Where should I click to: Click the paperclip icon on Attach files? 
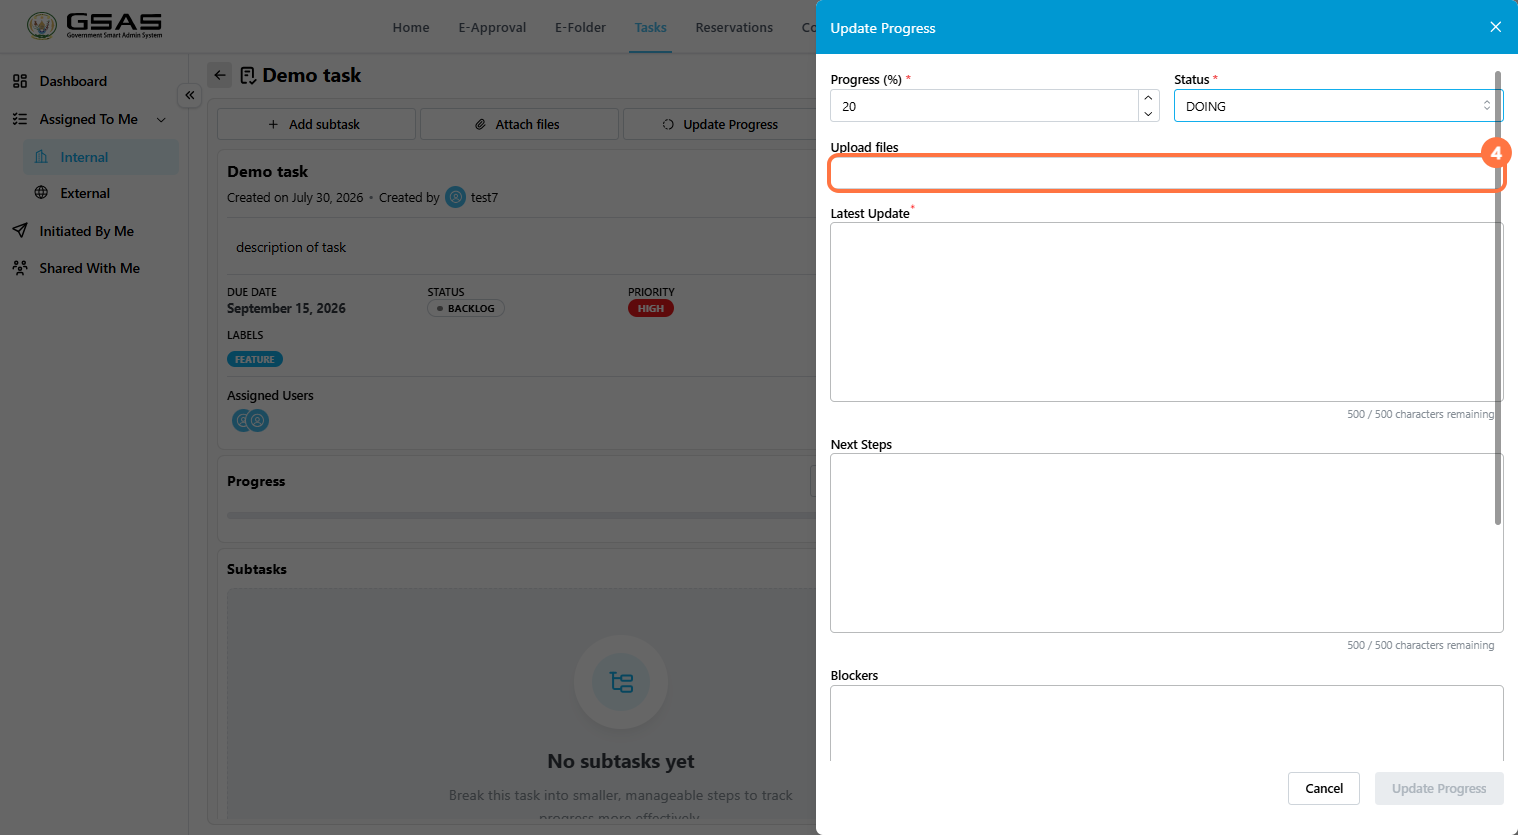tap(480, 124)
